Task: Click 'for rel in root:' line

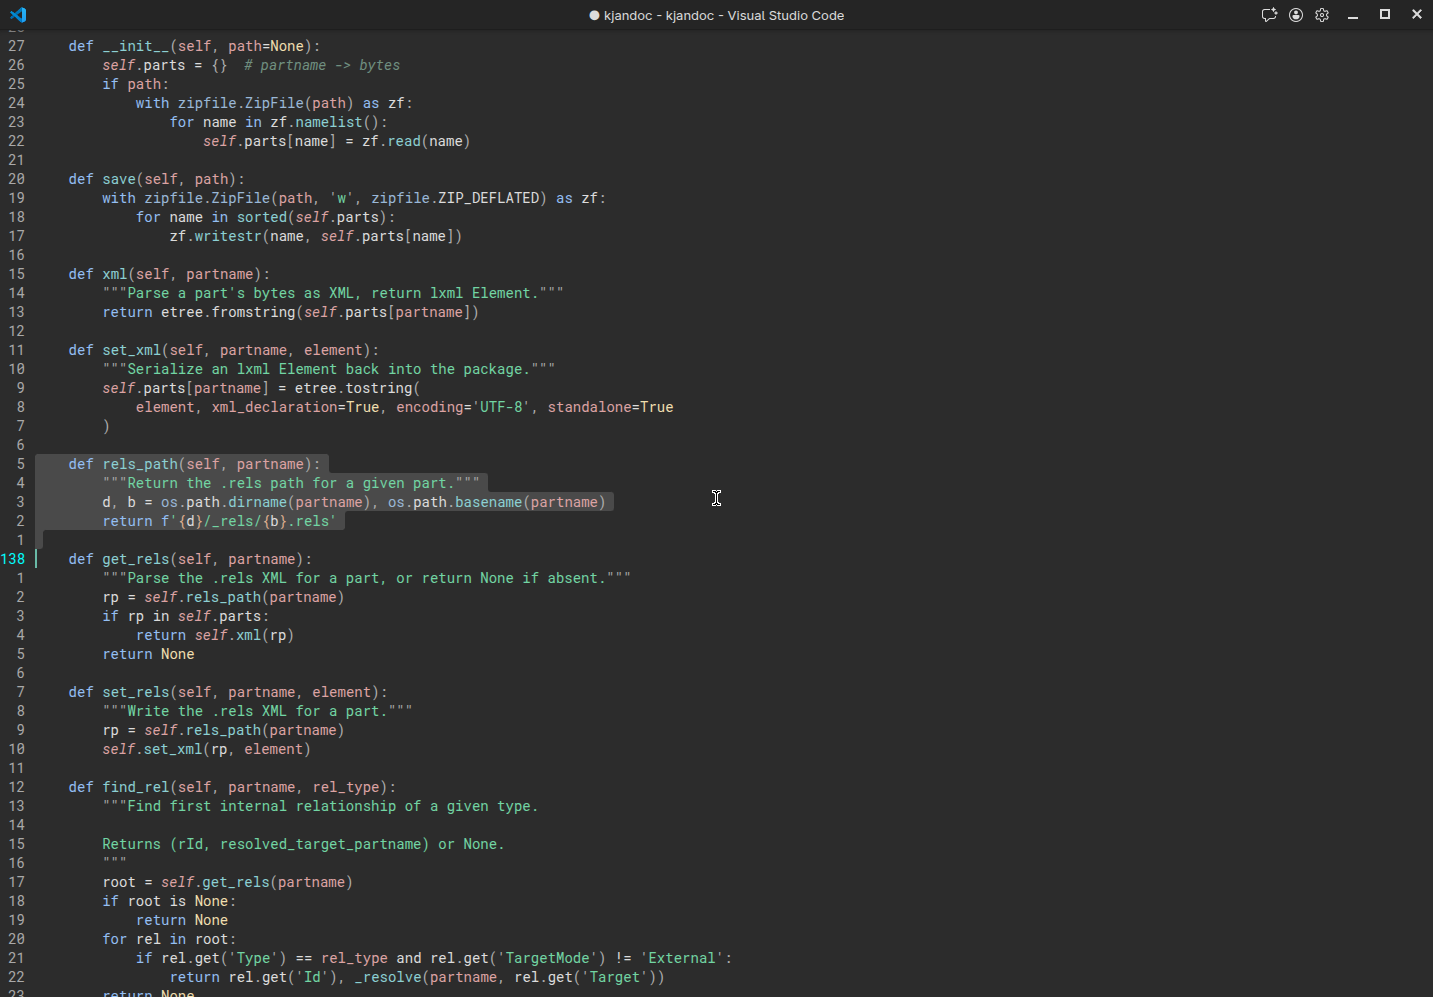Action: pyautogui.click(x=169, y=939)
